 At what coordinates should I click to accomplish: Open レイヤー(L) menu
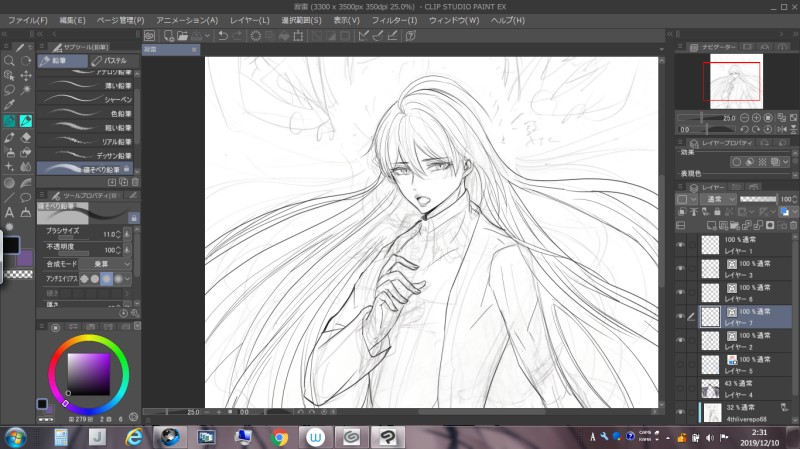click(x=249, y=20)
